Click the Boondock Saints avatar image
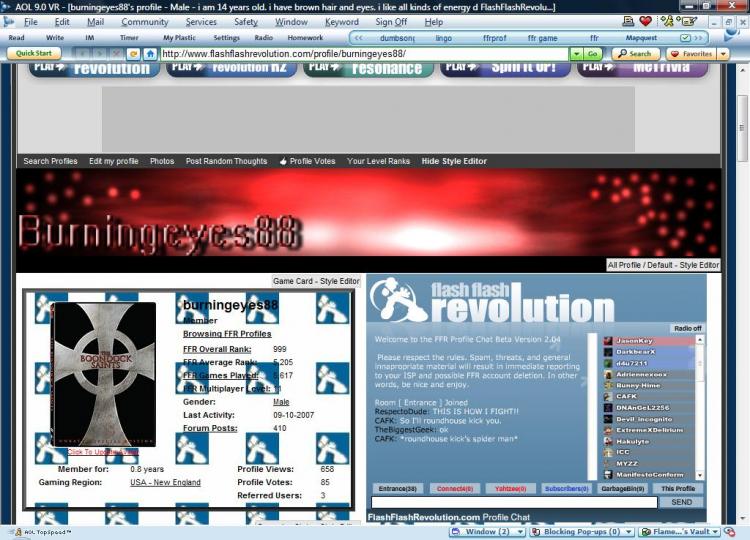 (103, 374)
